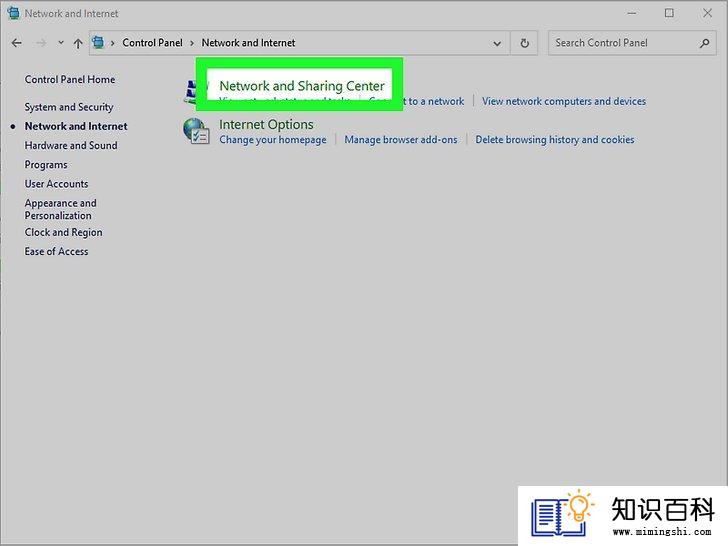Click View network computers and devices

(564, 101)
